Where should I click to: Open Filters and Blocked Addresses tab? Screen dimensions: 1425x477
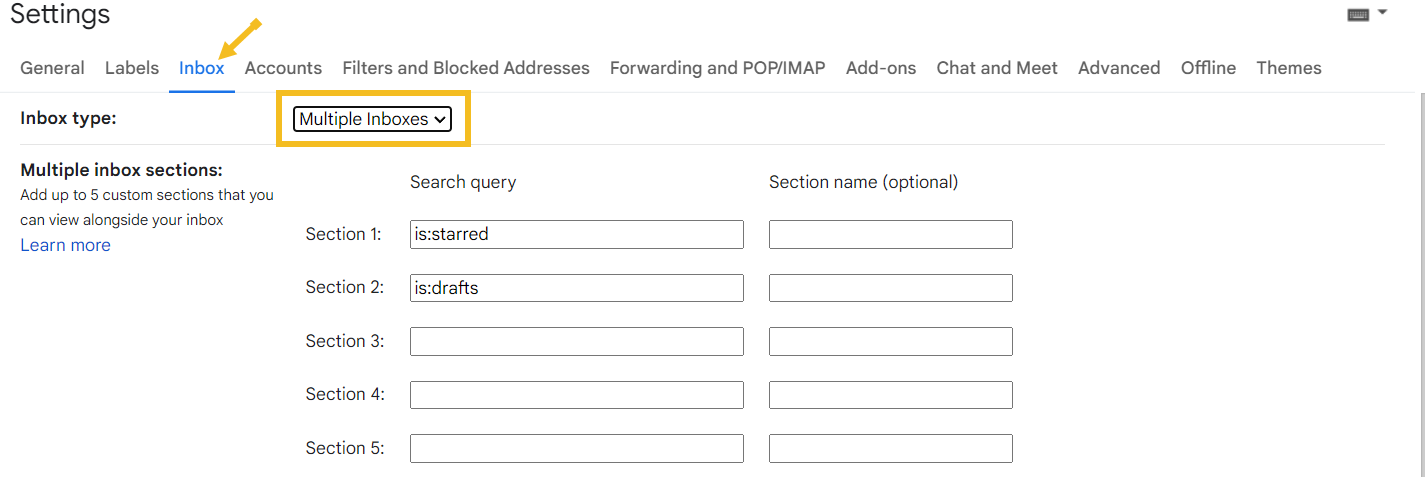pyautogui.click(x=466, y=68)
